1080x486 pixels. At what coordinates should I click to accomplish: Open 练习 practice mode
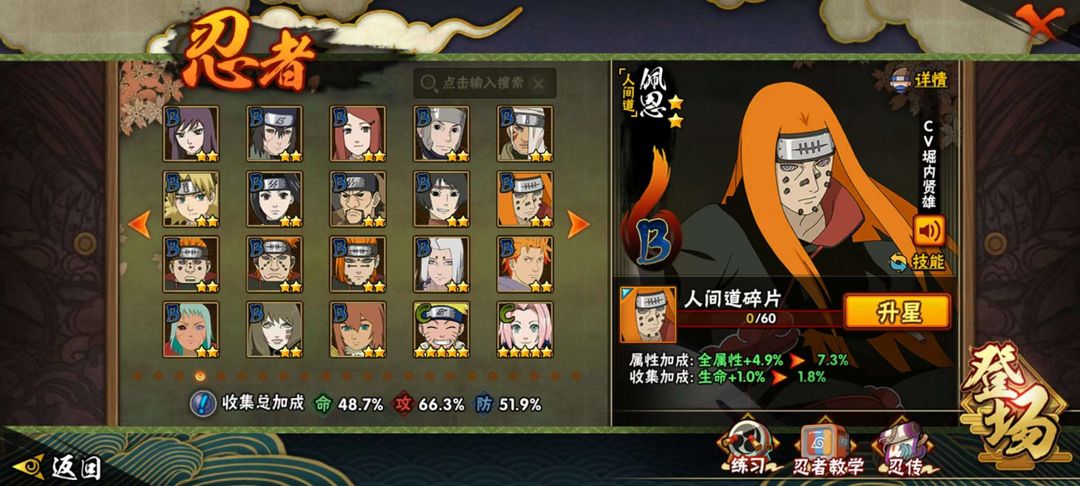745,450
